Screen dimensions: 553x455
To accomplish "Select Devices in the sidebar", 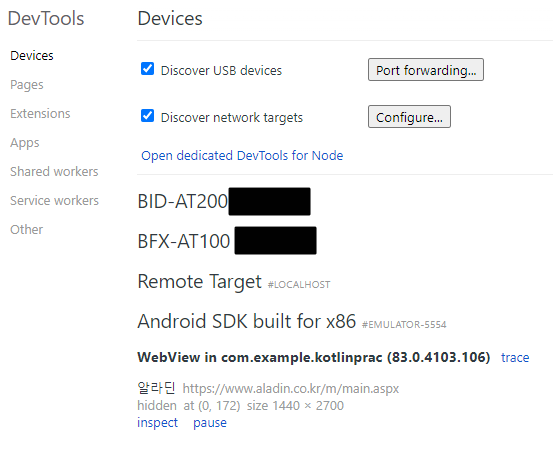I will (32, 56).
